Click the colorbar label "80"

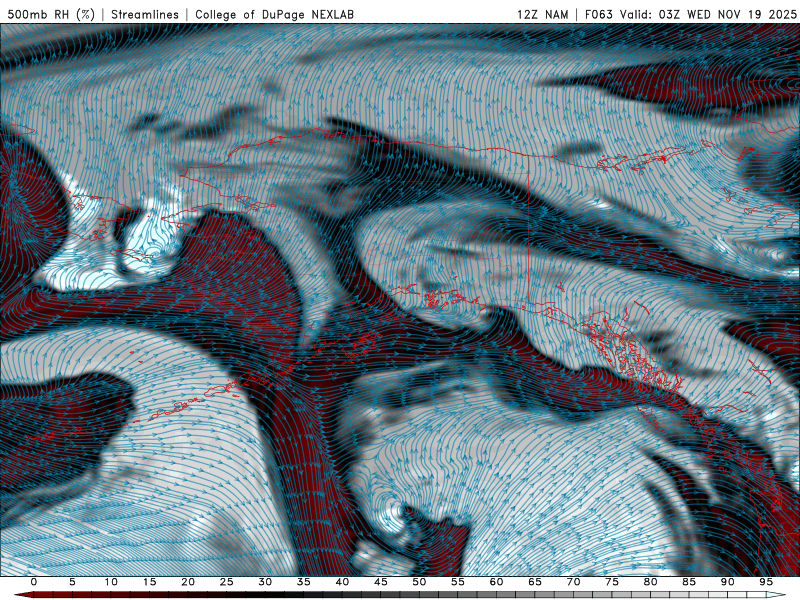click(x=651, y=582)
